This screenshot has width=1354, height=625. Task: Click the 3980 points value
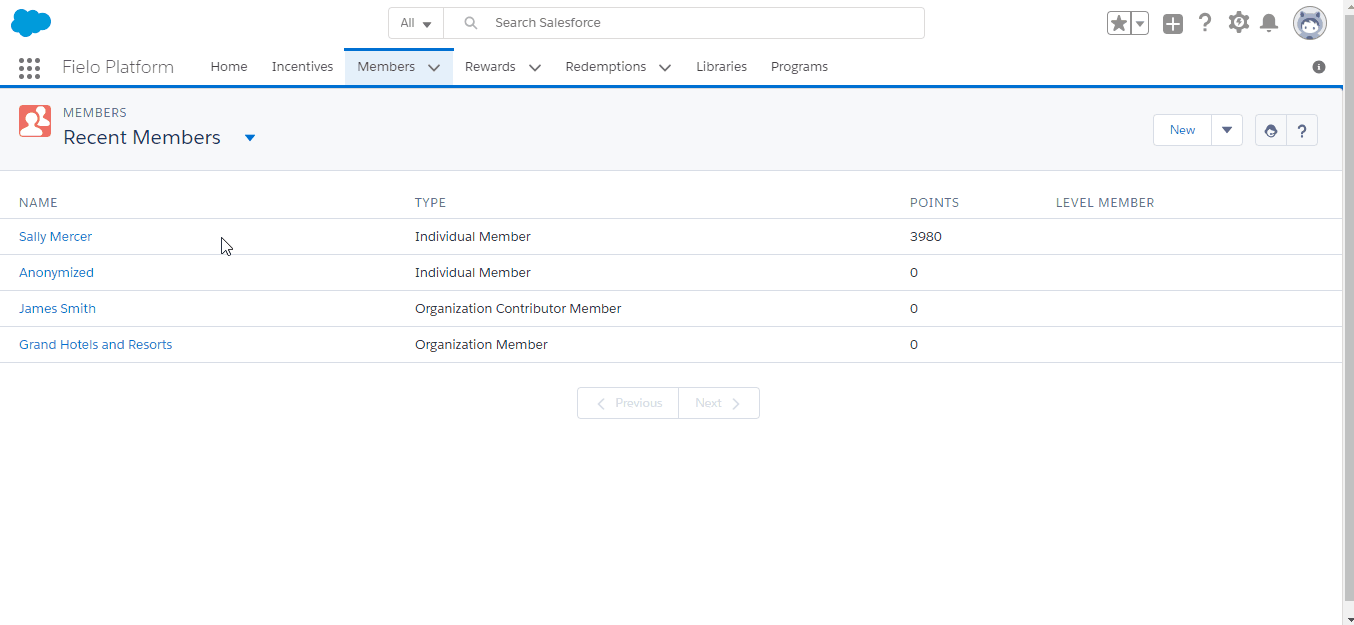(926, 237)
